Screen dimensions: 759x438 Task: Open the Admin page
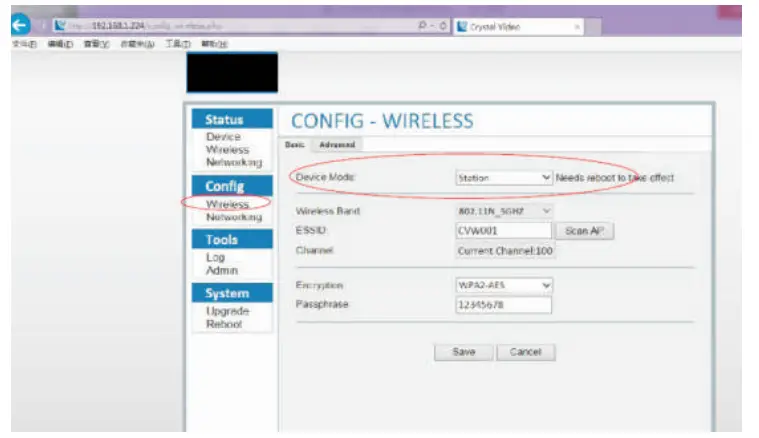(x=222, y=270)
